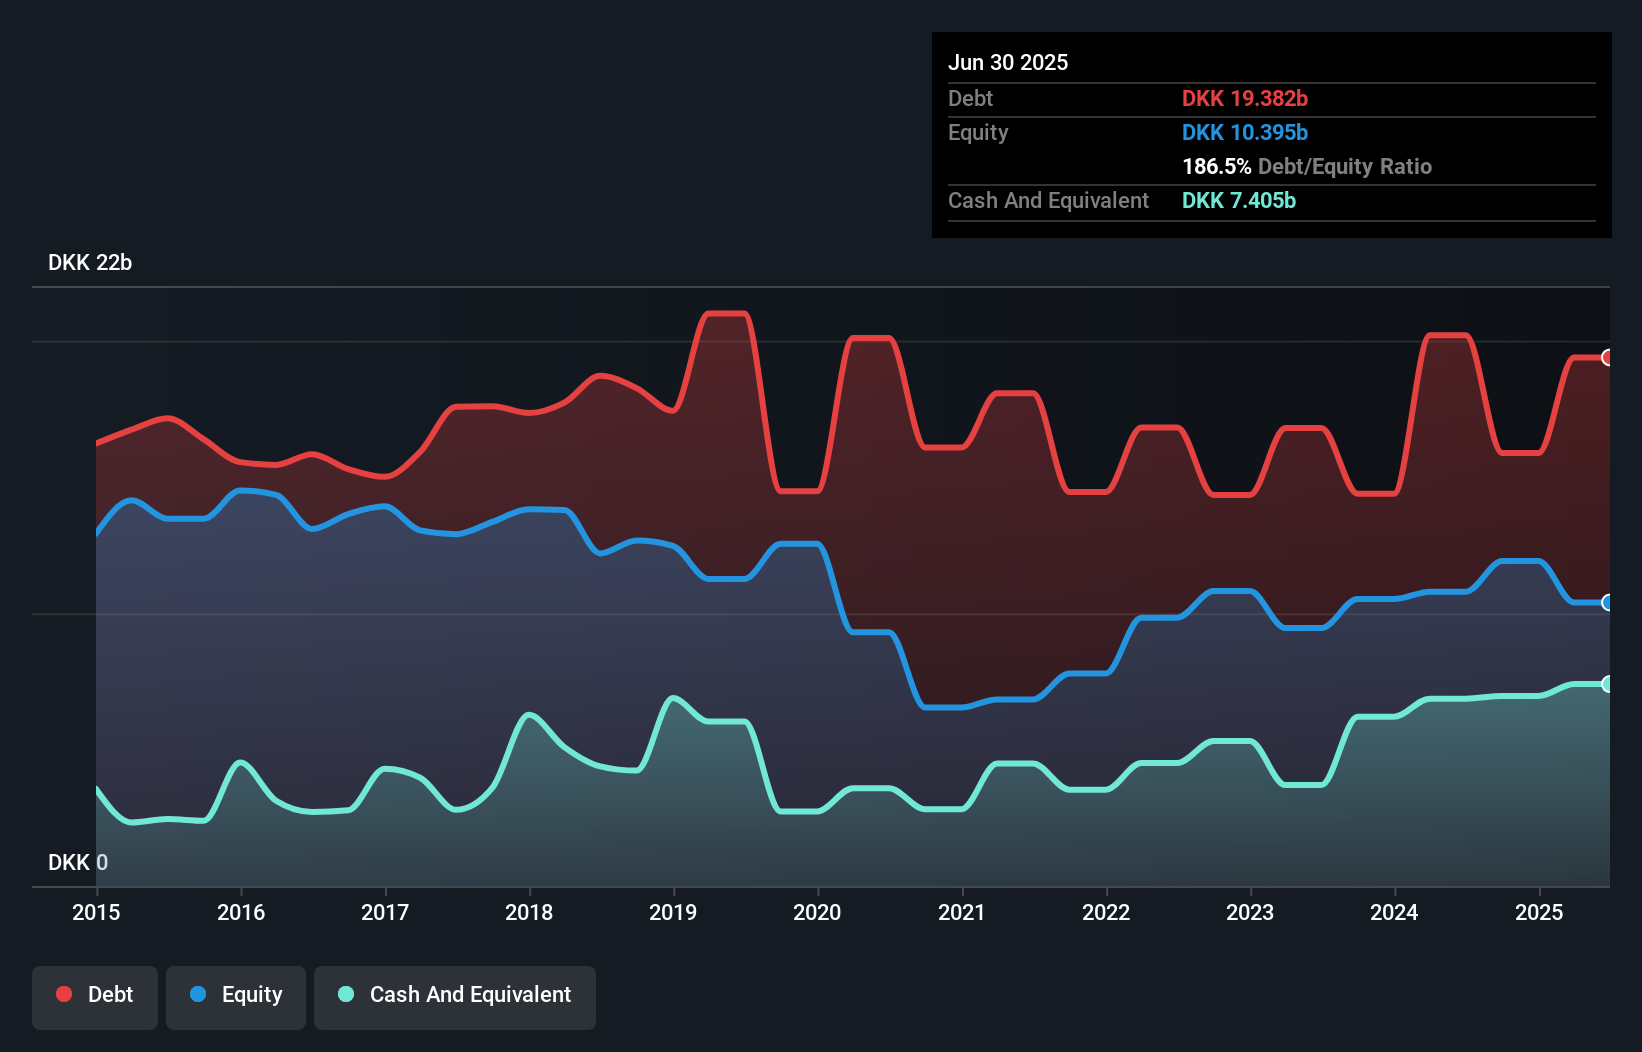Select the Cash series endpoint marker

point(1607,683)
